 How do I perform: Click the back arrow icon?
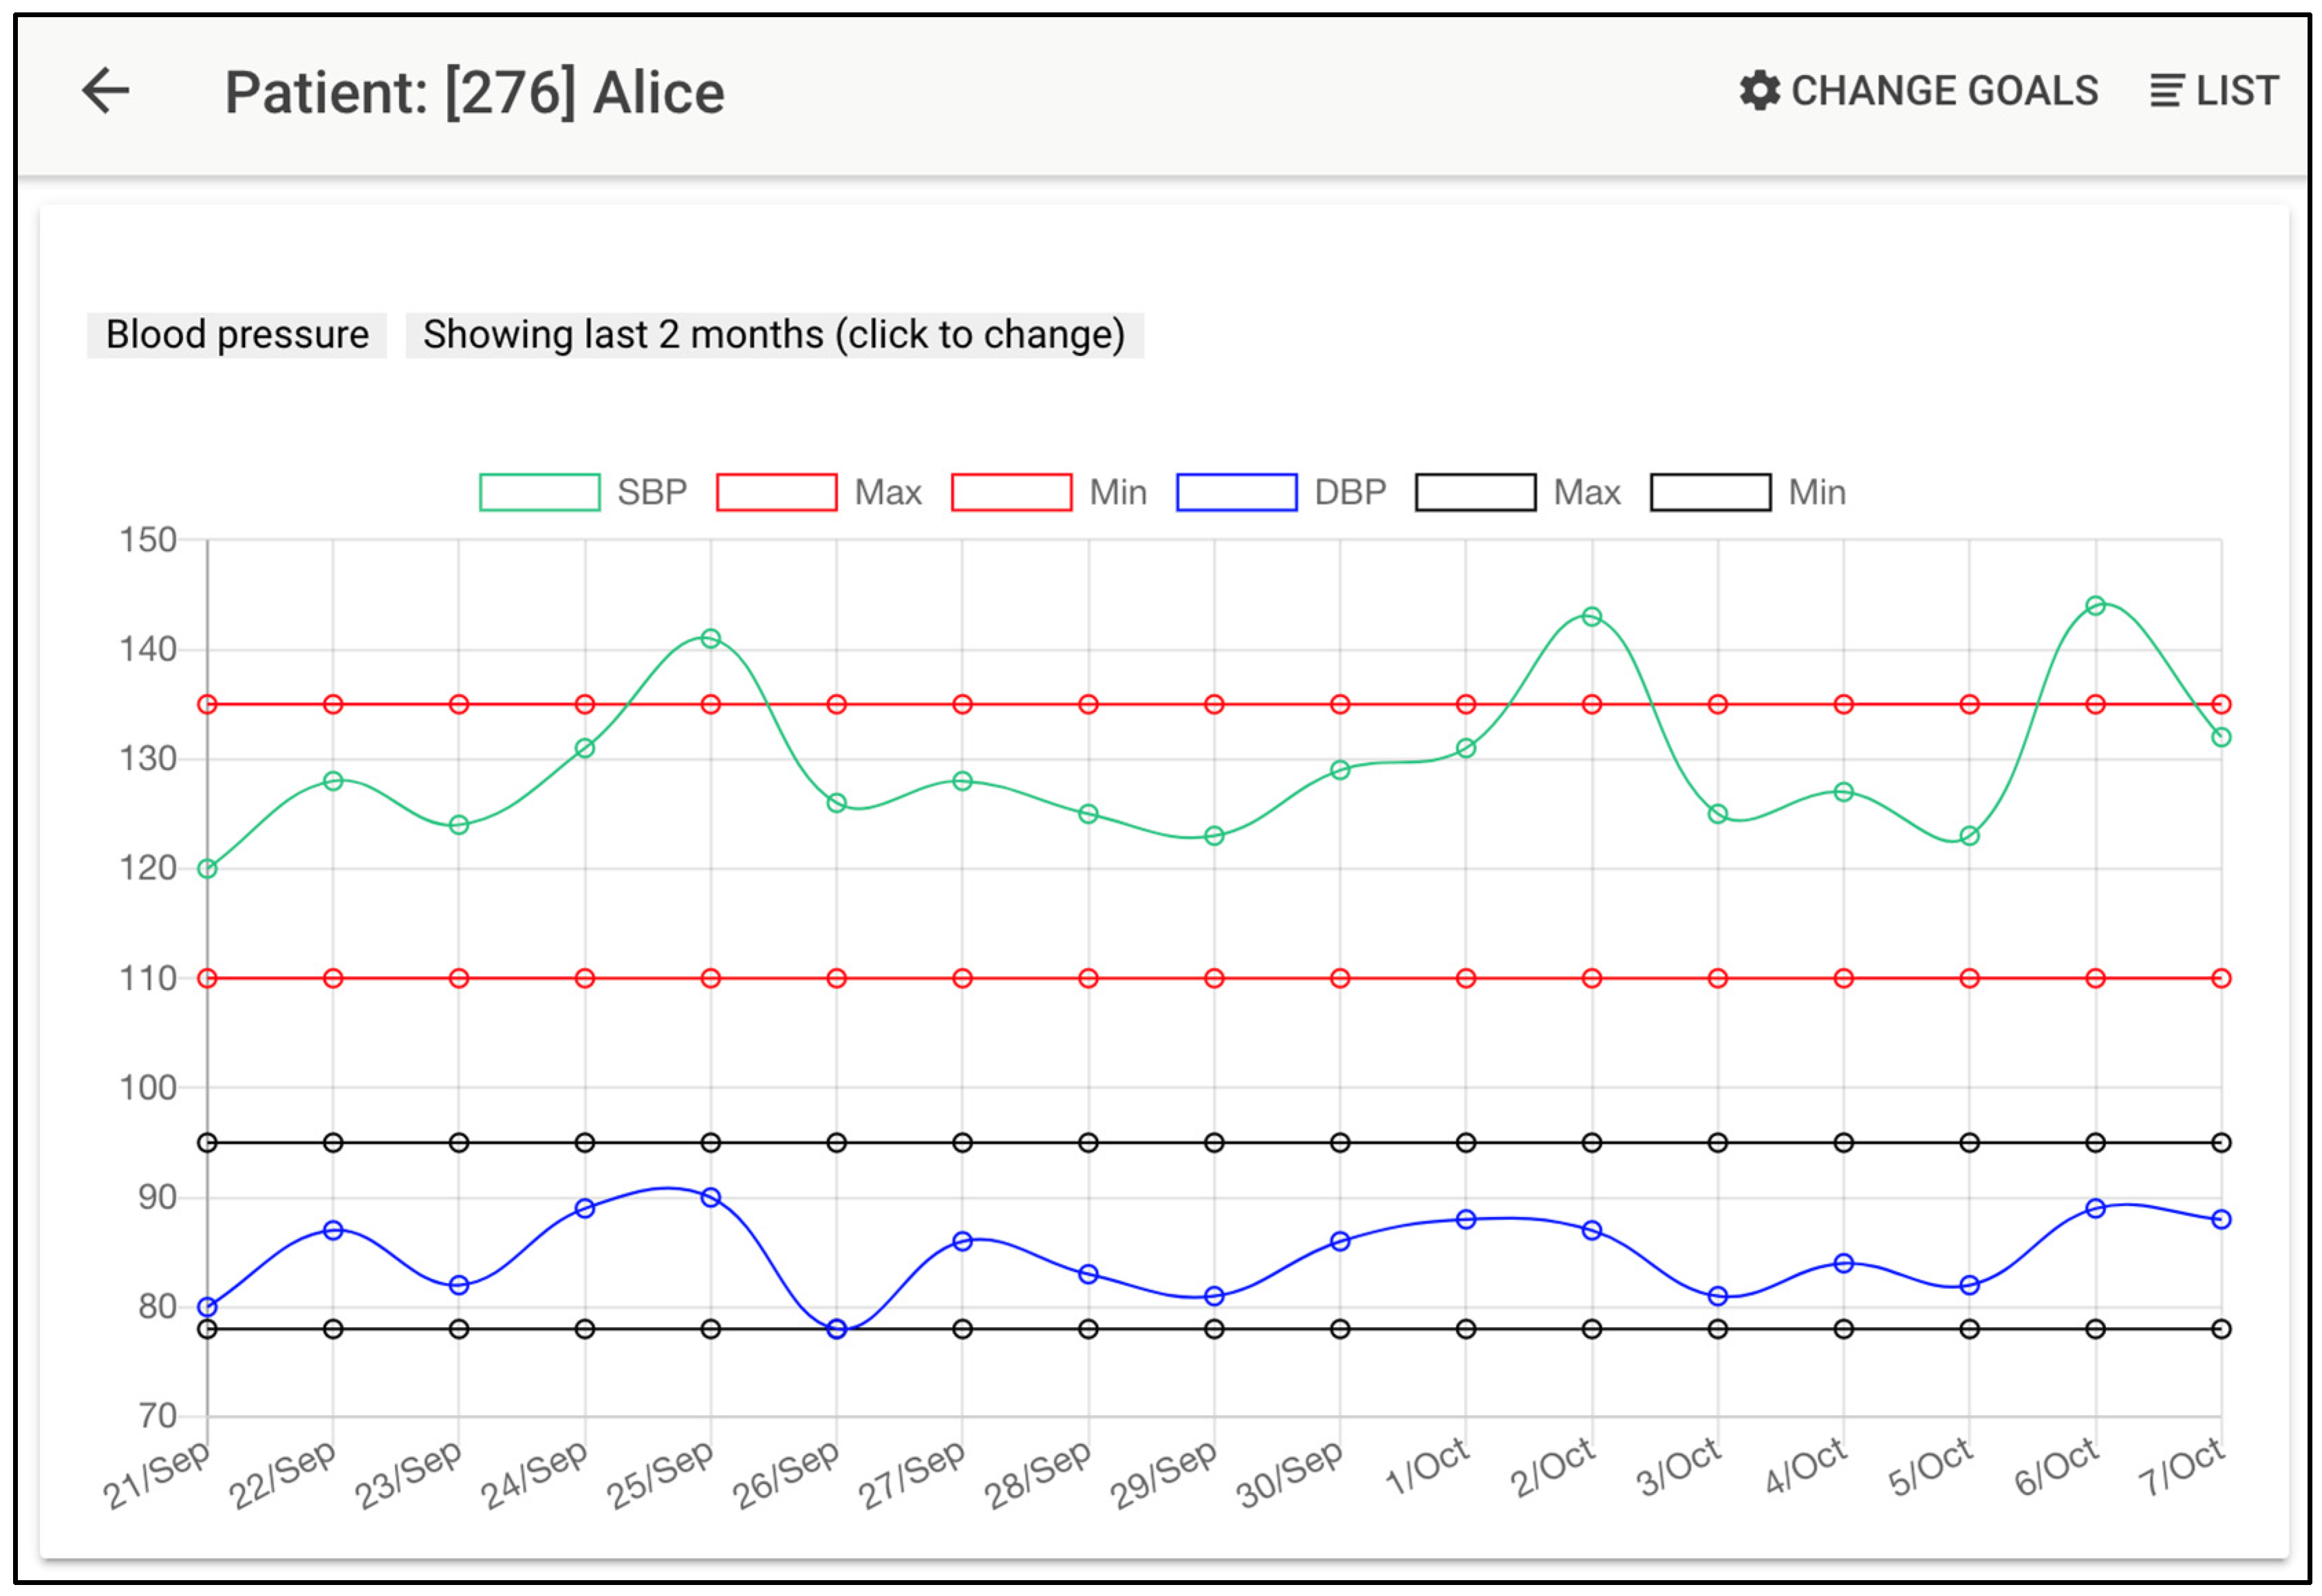pos(105,91)
